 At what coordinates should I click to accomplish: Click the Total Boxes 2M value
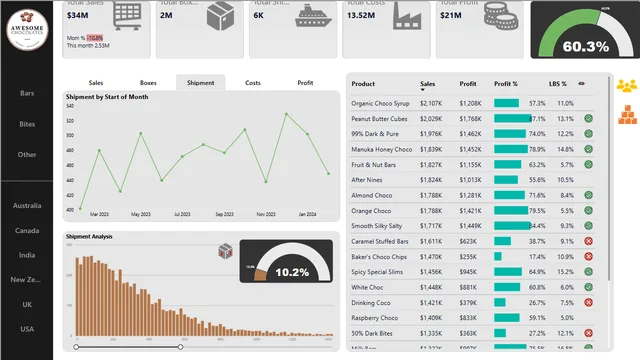tap(166, 15)
